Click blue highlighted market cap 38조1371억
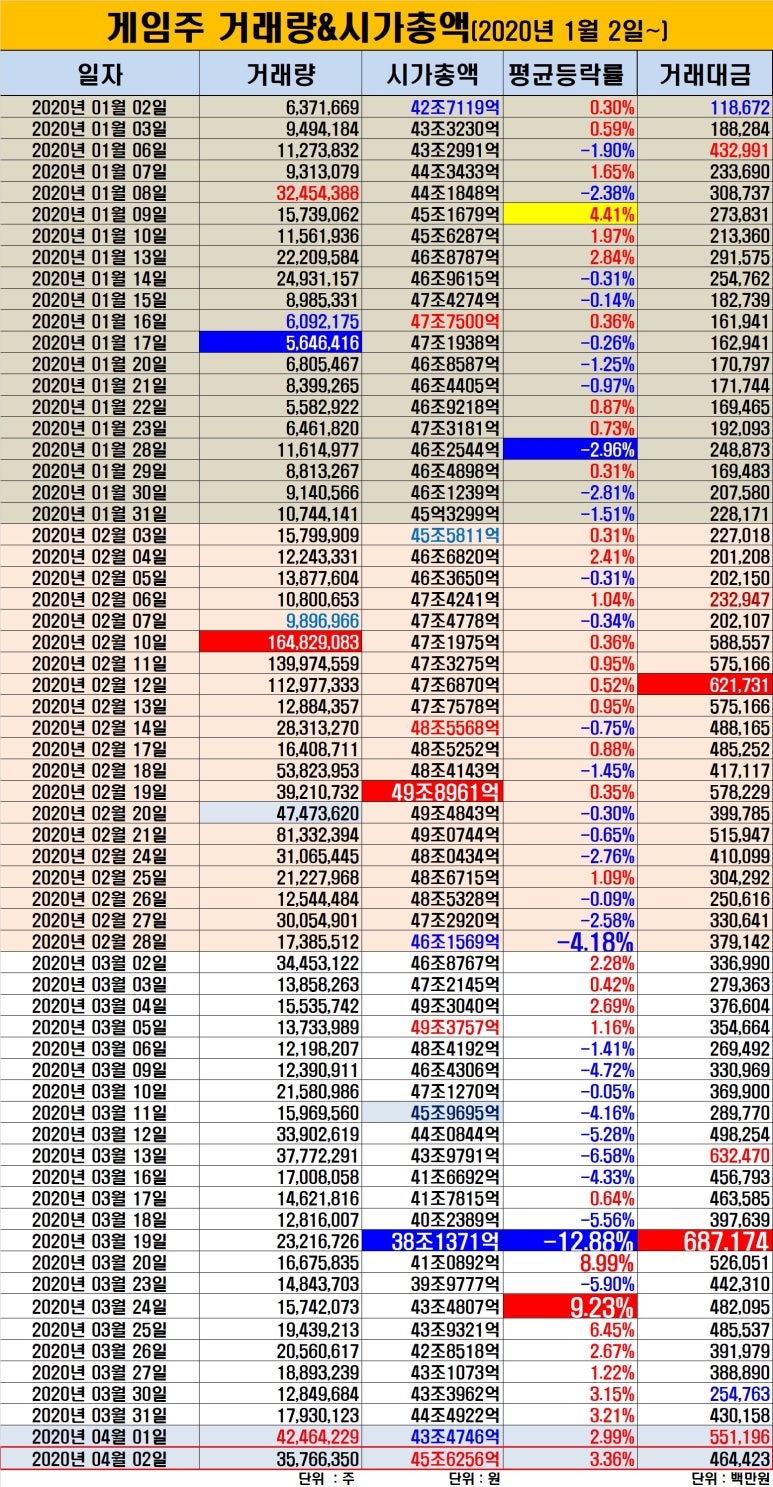The height and width of the screenshot is (1487, 773). [x=433, y=1241]
